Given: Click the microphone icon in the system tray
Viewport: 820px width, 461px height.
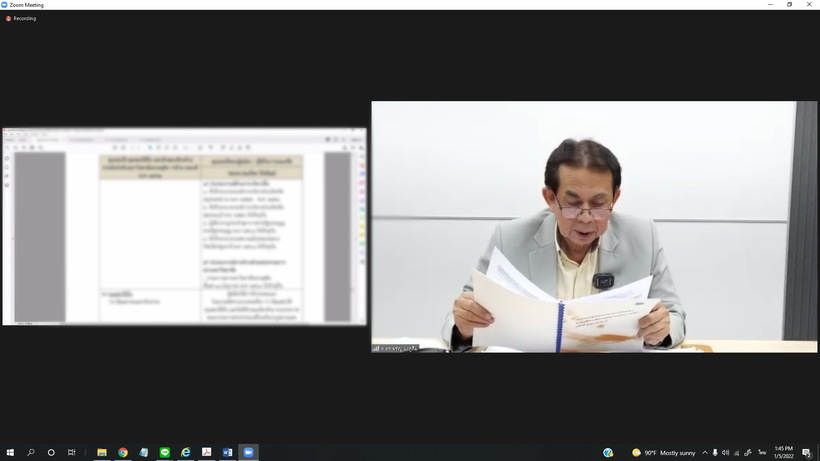Looking at the screenshot, I should (715, 452).
